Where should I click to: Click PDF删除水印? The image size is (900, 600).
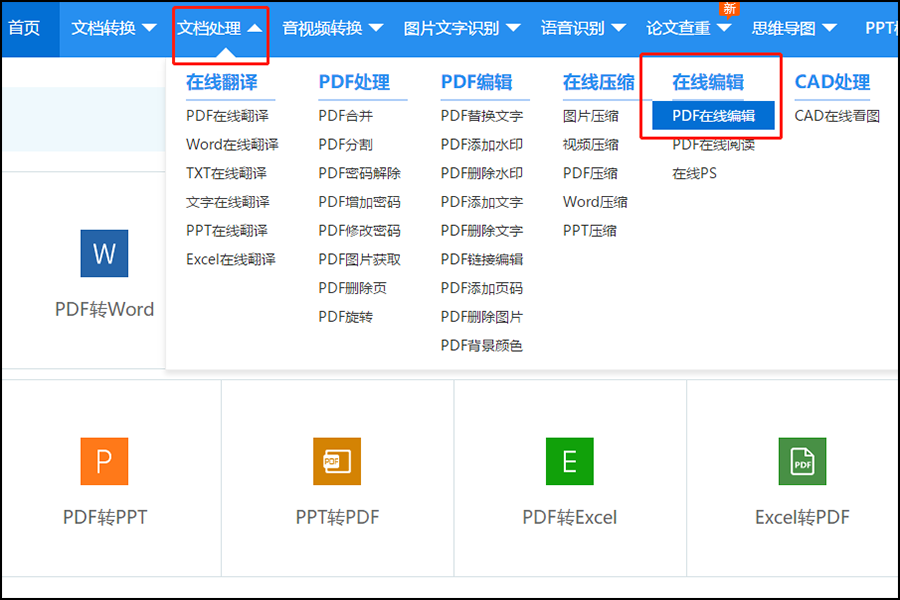click(x=482, y=173)
